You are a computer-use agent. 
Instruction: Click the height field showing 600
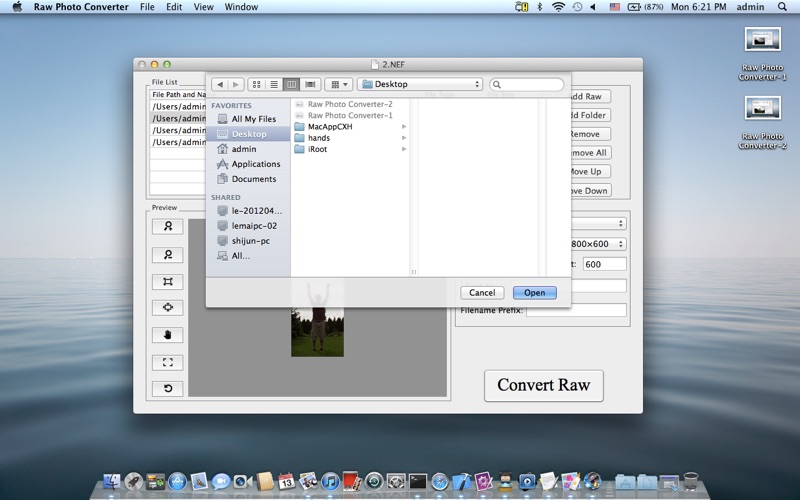pos(605,264)
